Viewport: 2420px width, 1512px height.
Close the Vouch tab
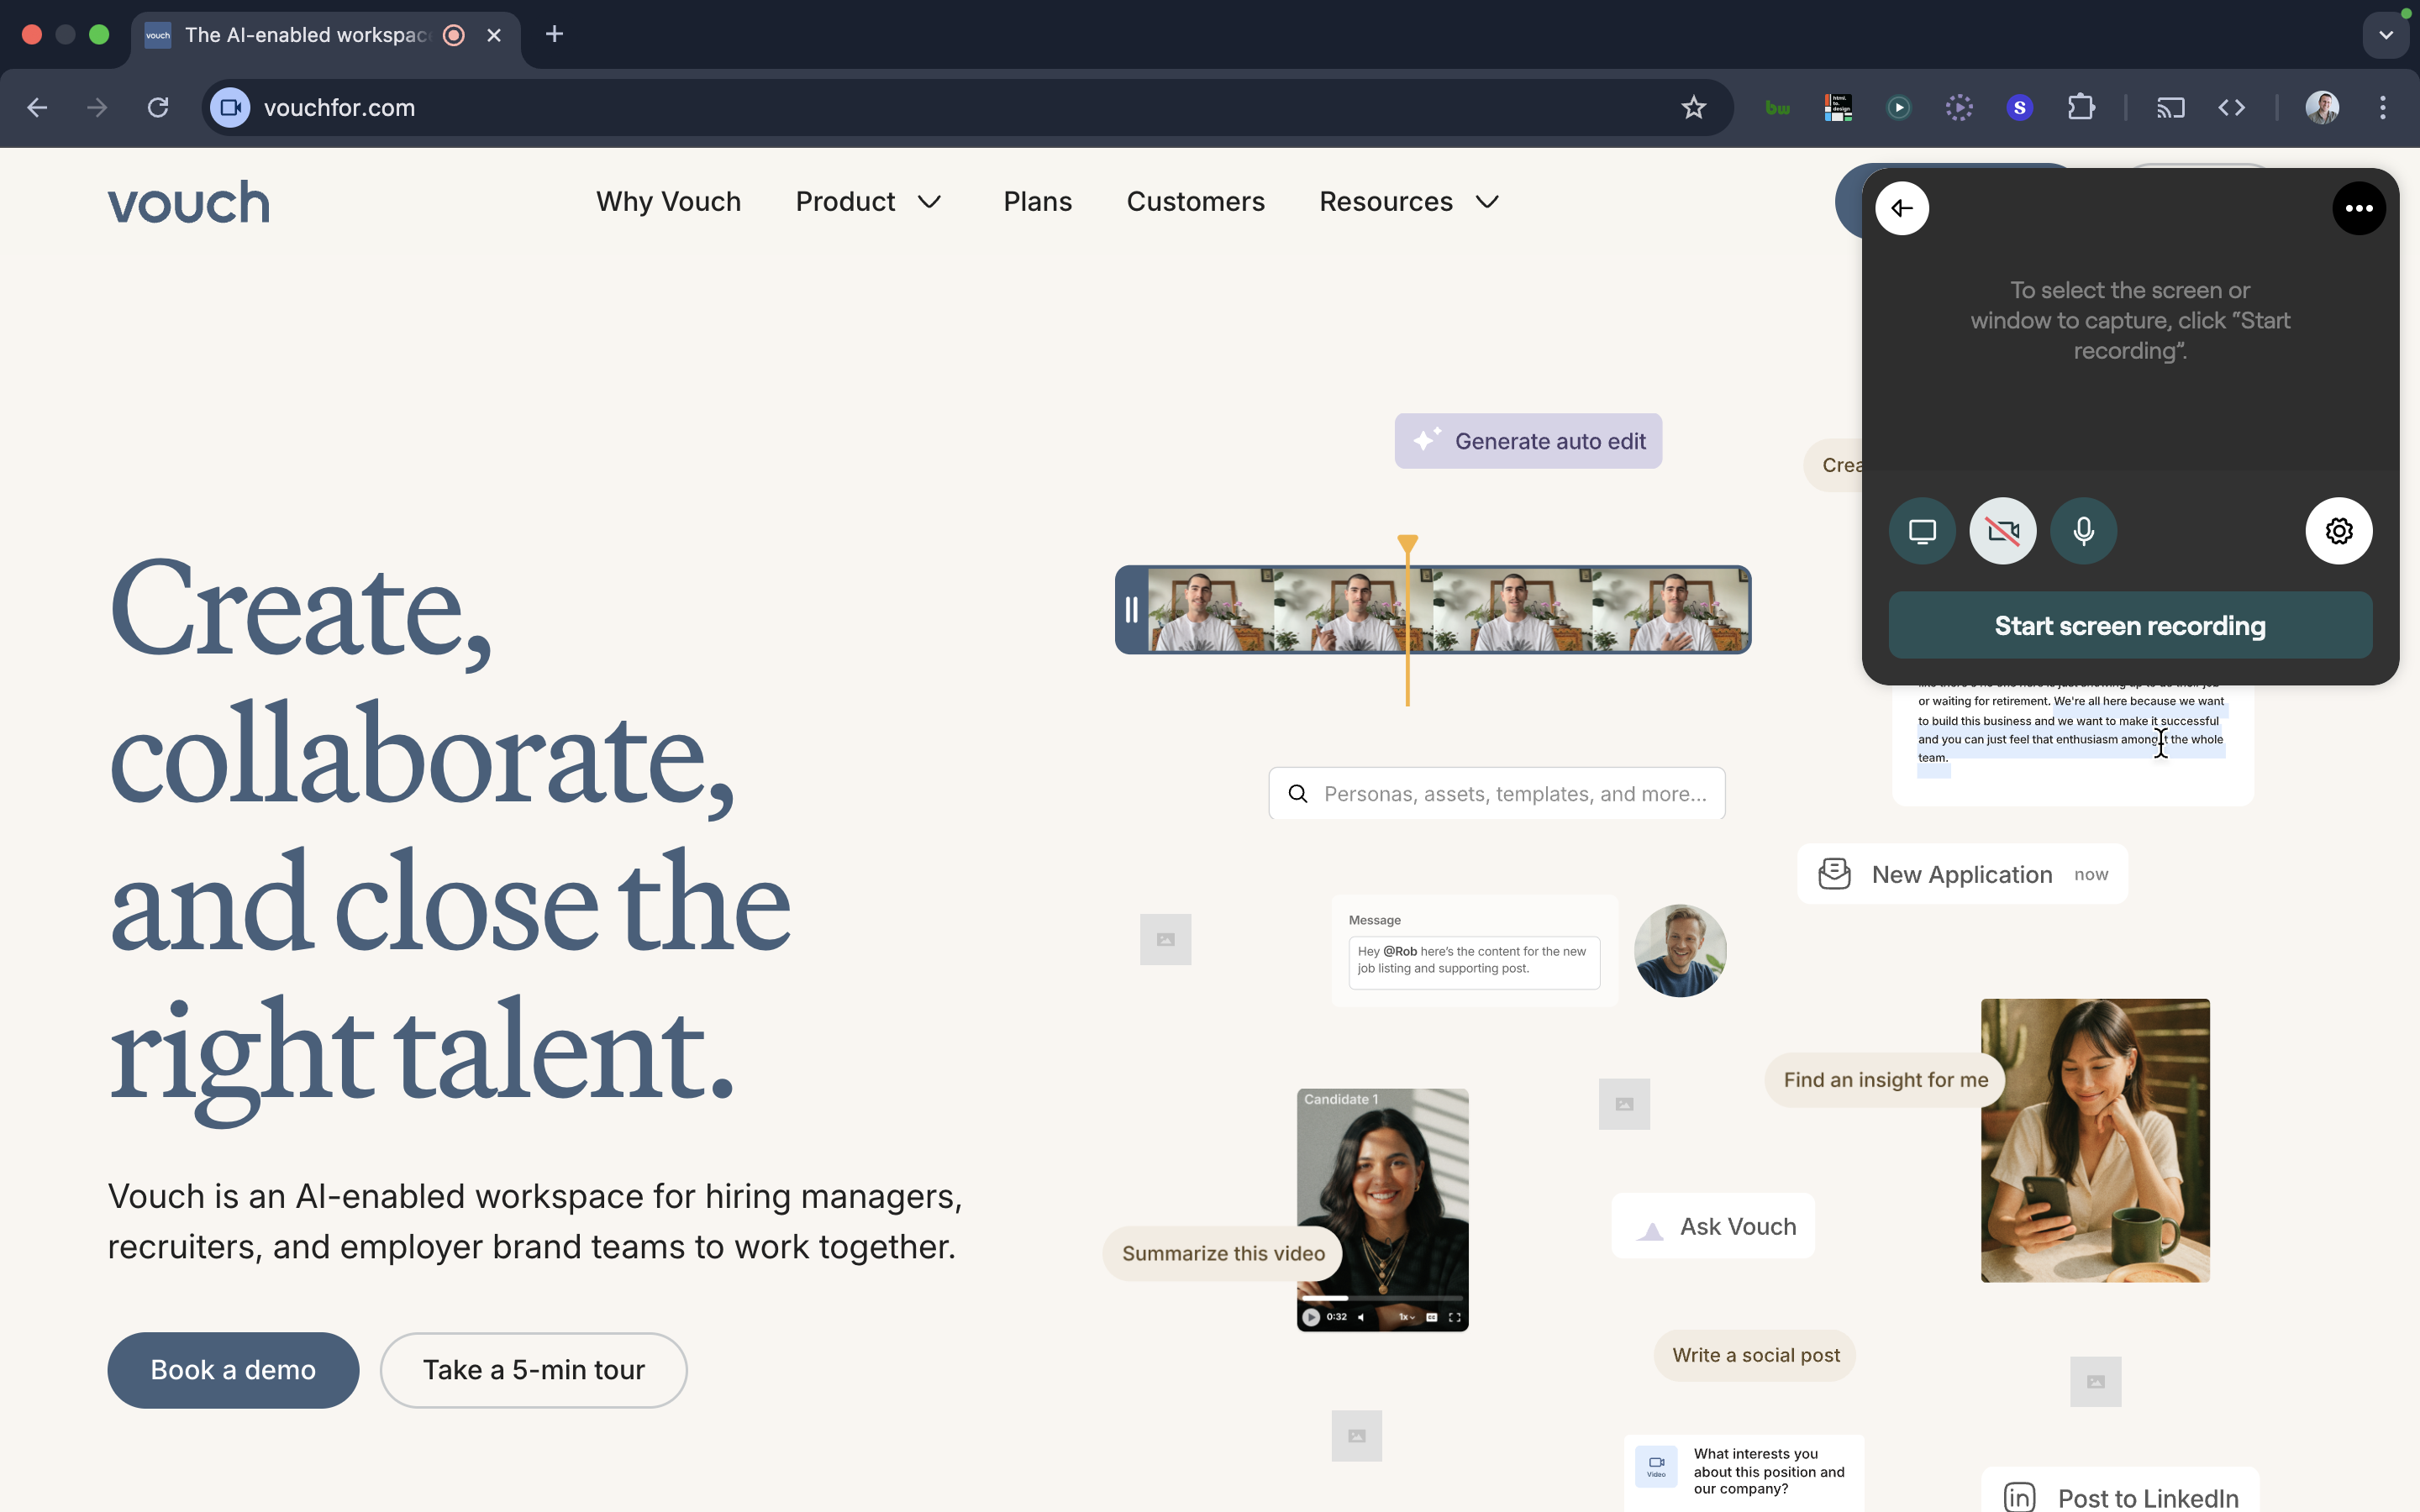494,35
